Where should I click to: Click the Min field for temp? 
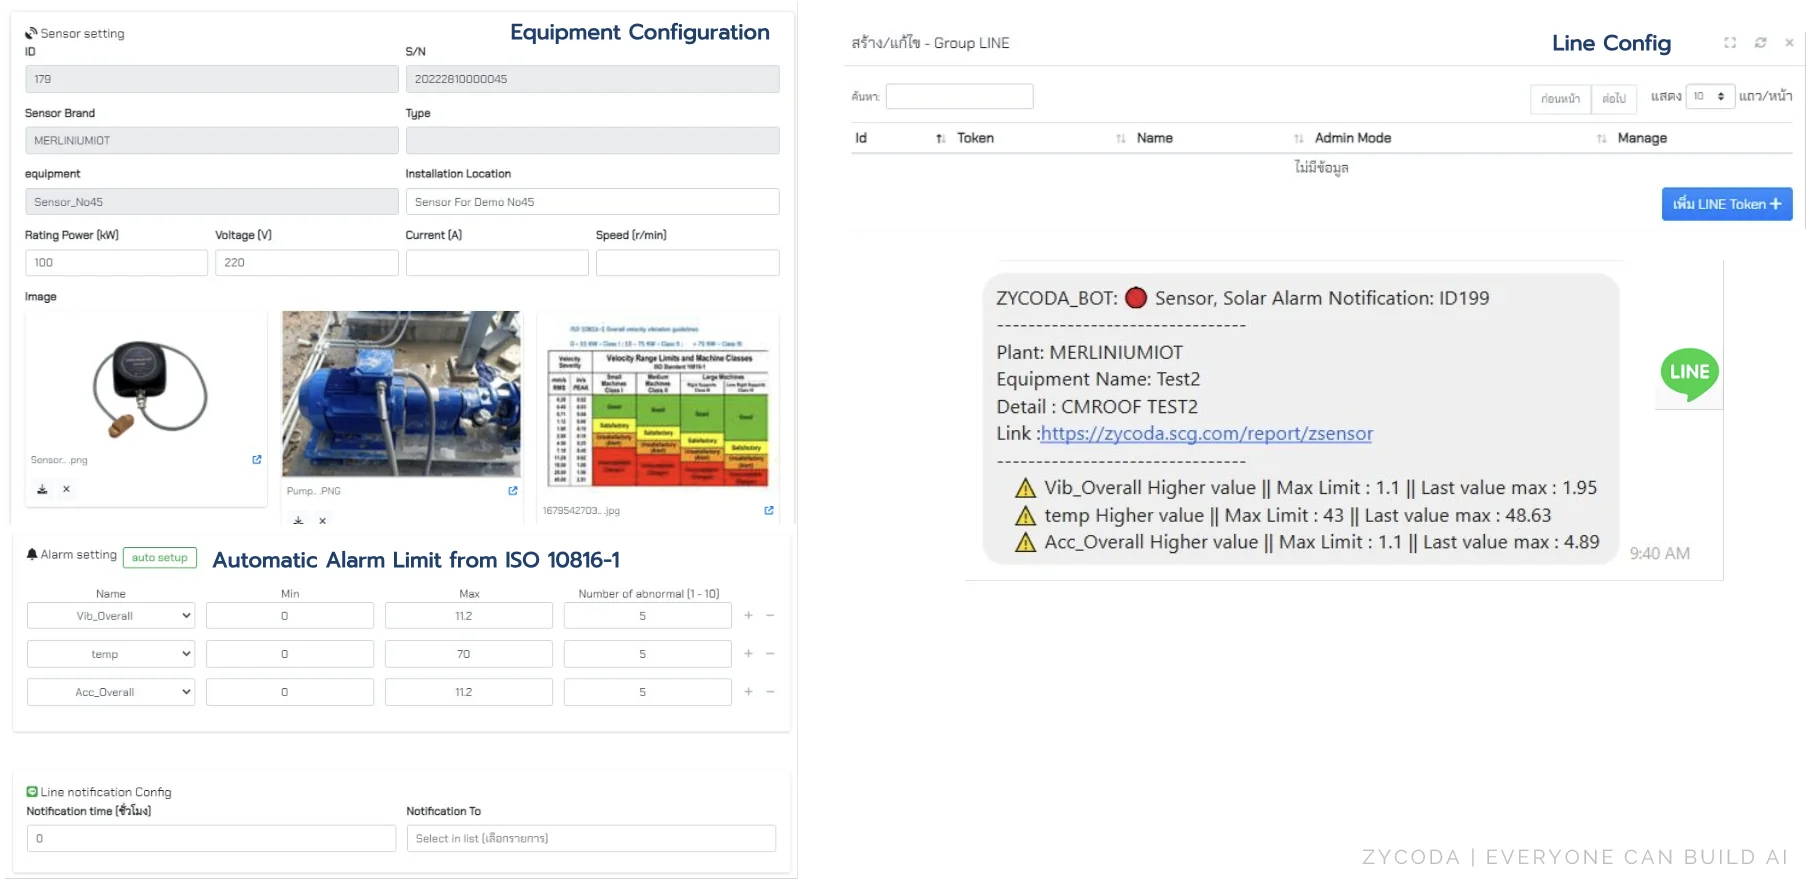289,654
